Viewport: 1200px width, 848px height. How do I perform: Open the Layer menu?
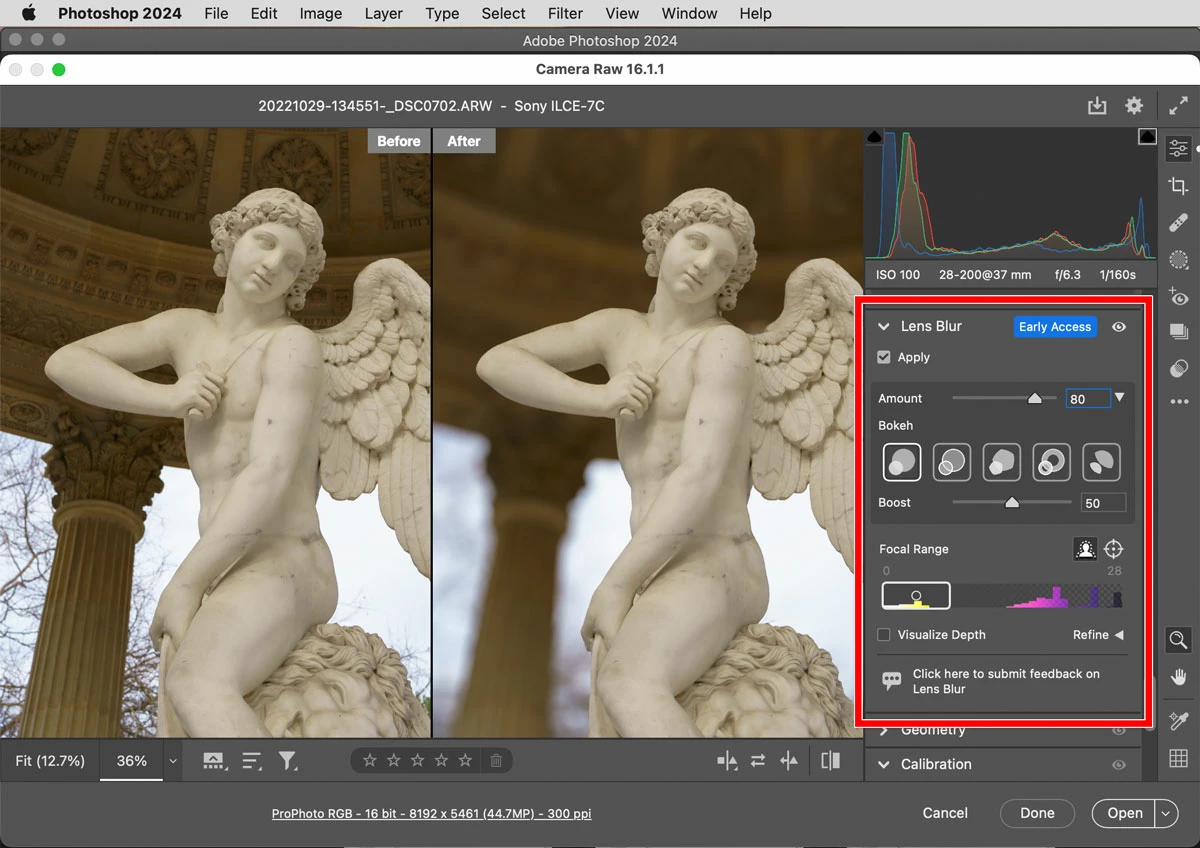point(383,13)
